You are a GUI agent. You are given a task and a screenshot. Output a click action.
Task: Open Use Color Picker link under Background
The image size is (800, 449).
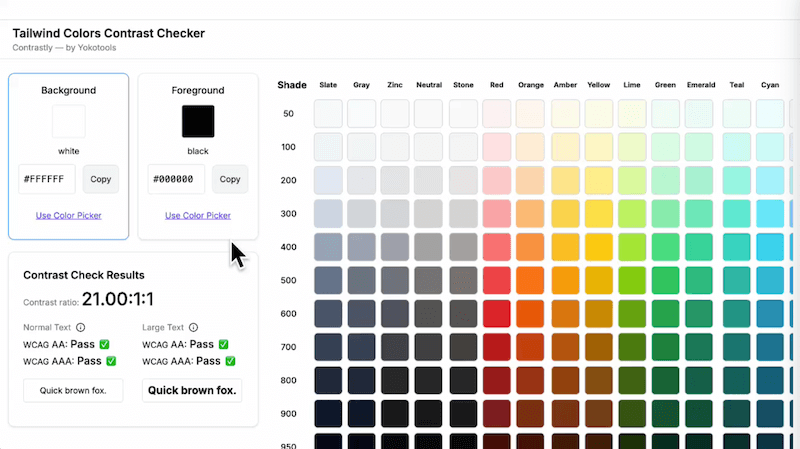click(69, 215)
